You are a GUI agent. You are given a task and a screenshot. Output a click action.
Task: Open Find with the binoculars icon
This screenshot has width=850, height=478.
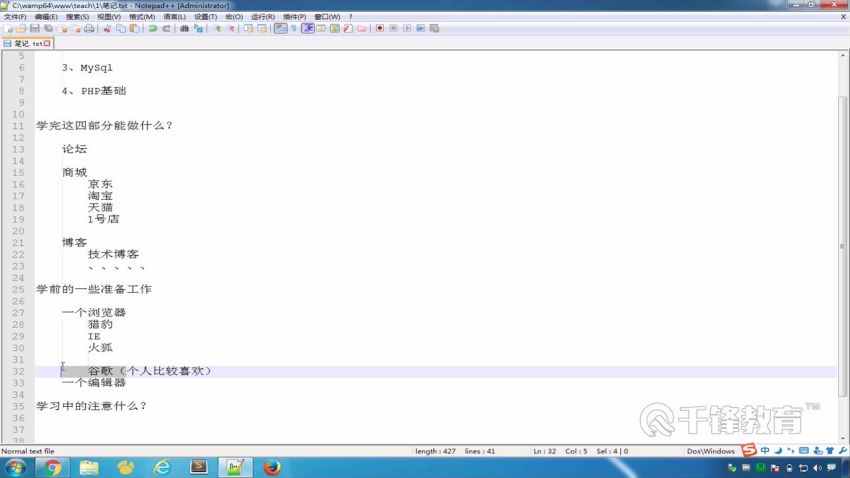(184, 28)
